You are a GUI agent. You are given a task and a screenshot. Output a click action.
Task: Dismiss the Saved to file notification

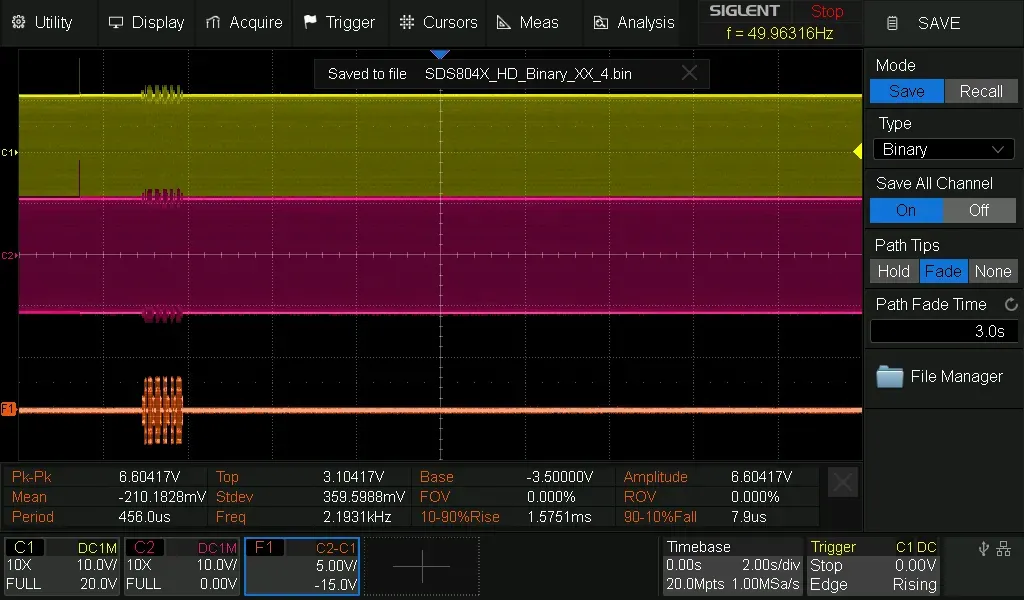click(689, 73)
